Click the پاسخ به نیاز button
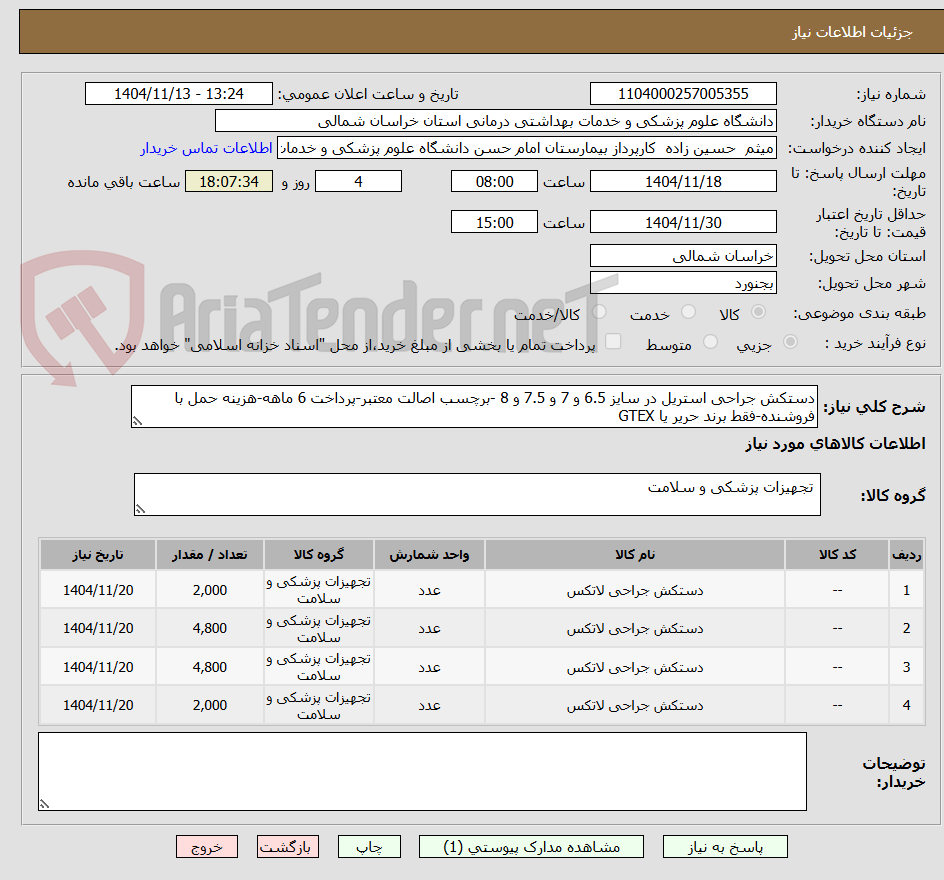 click(725, 847)
